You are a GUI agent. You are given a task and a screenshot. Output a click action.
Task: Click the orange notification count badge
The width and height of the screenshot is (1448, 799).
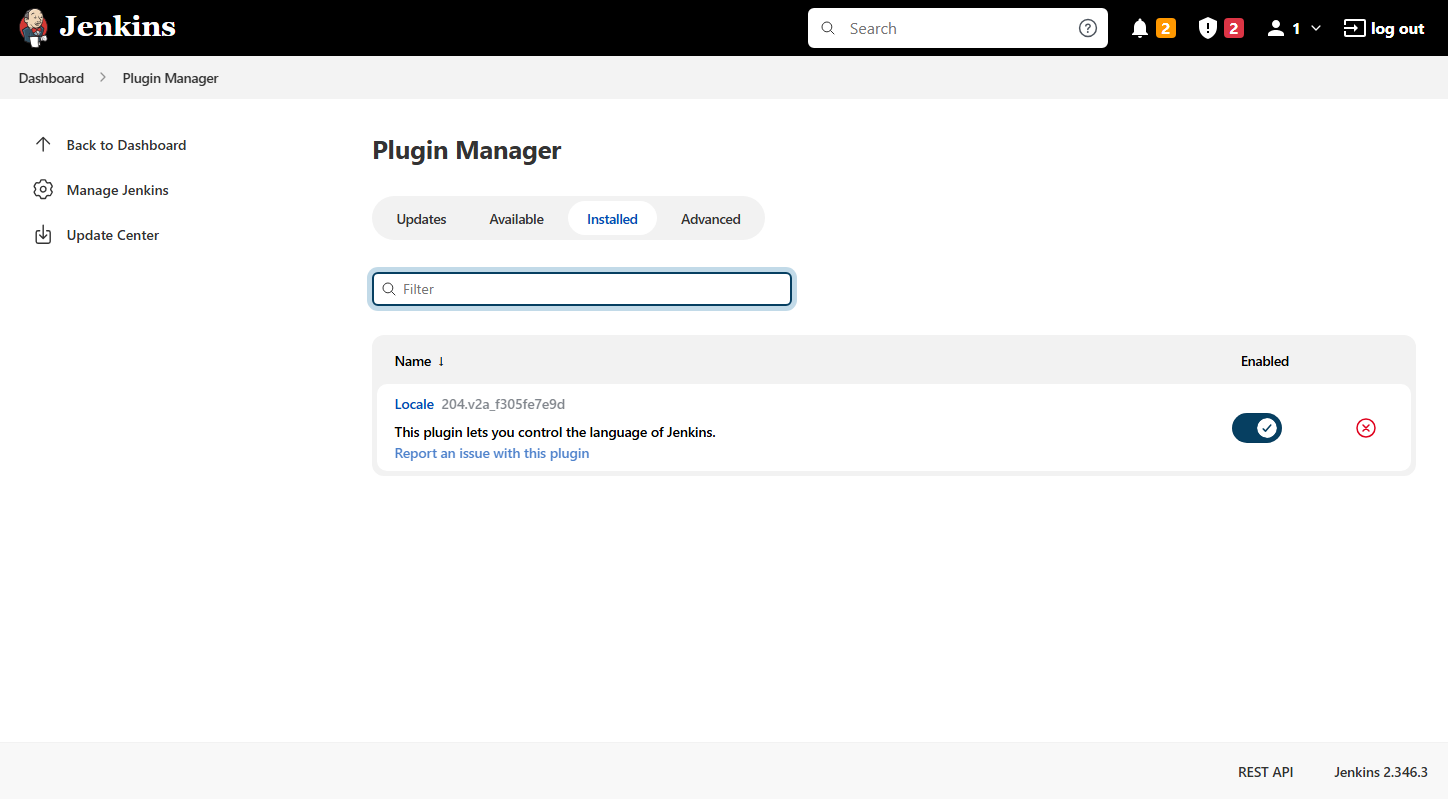1165,28
